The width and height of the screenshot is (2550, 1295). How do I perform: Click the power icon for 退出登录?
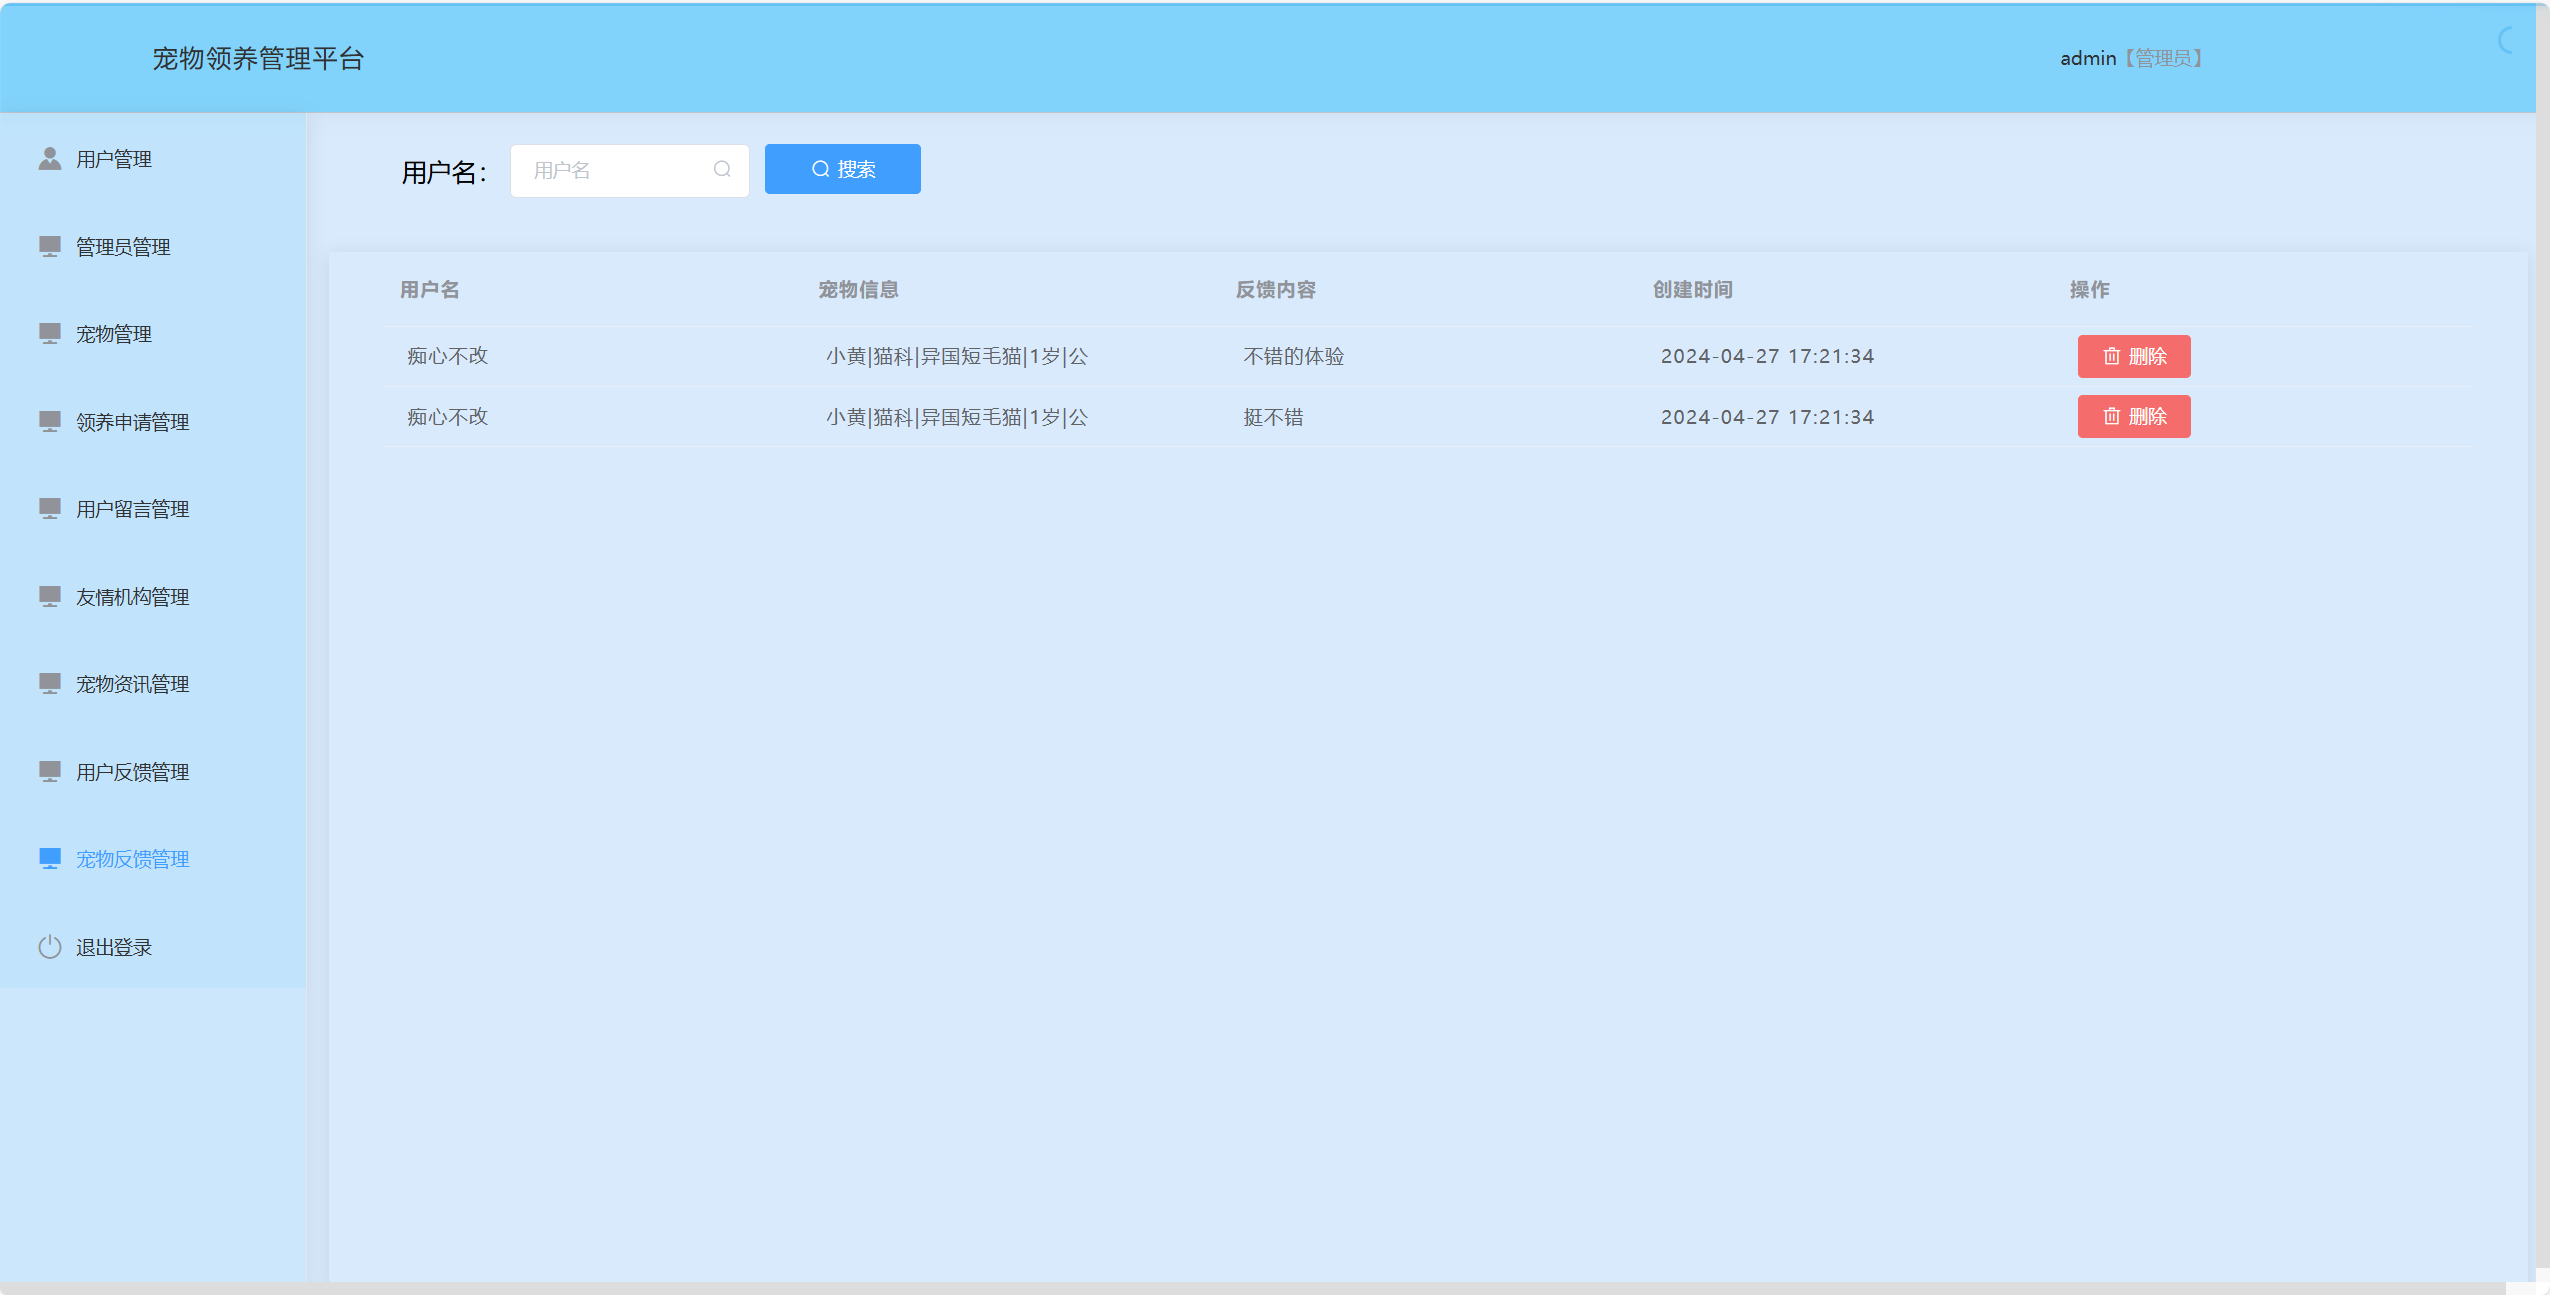tap(50, 947)
